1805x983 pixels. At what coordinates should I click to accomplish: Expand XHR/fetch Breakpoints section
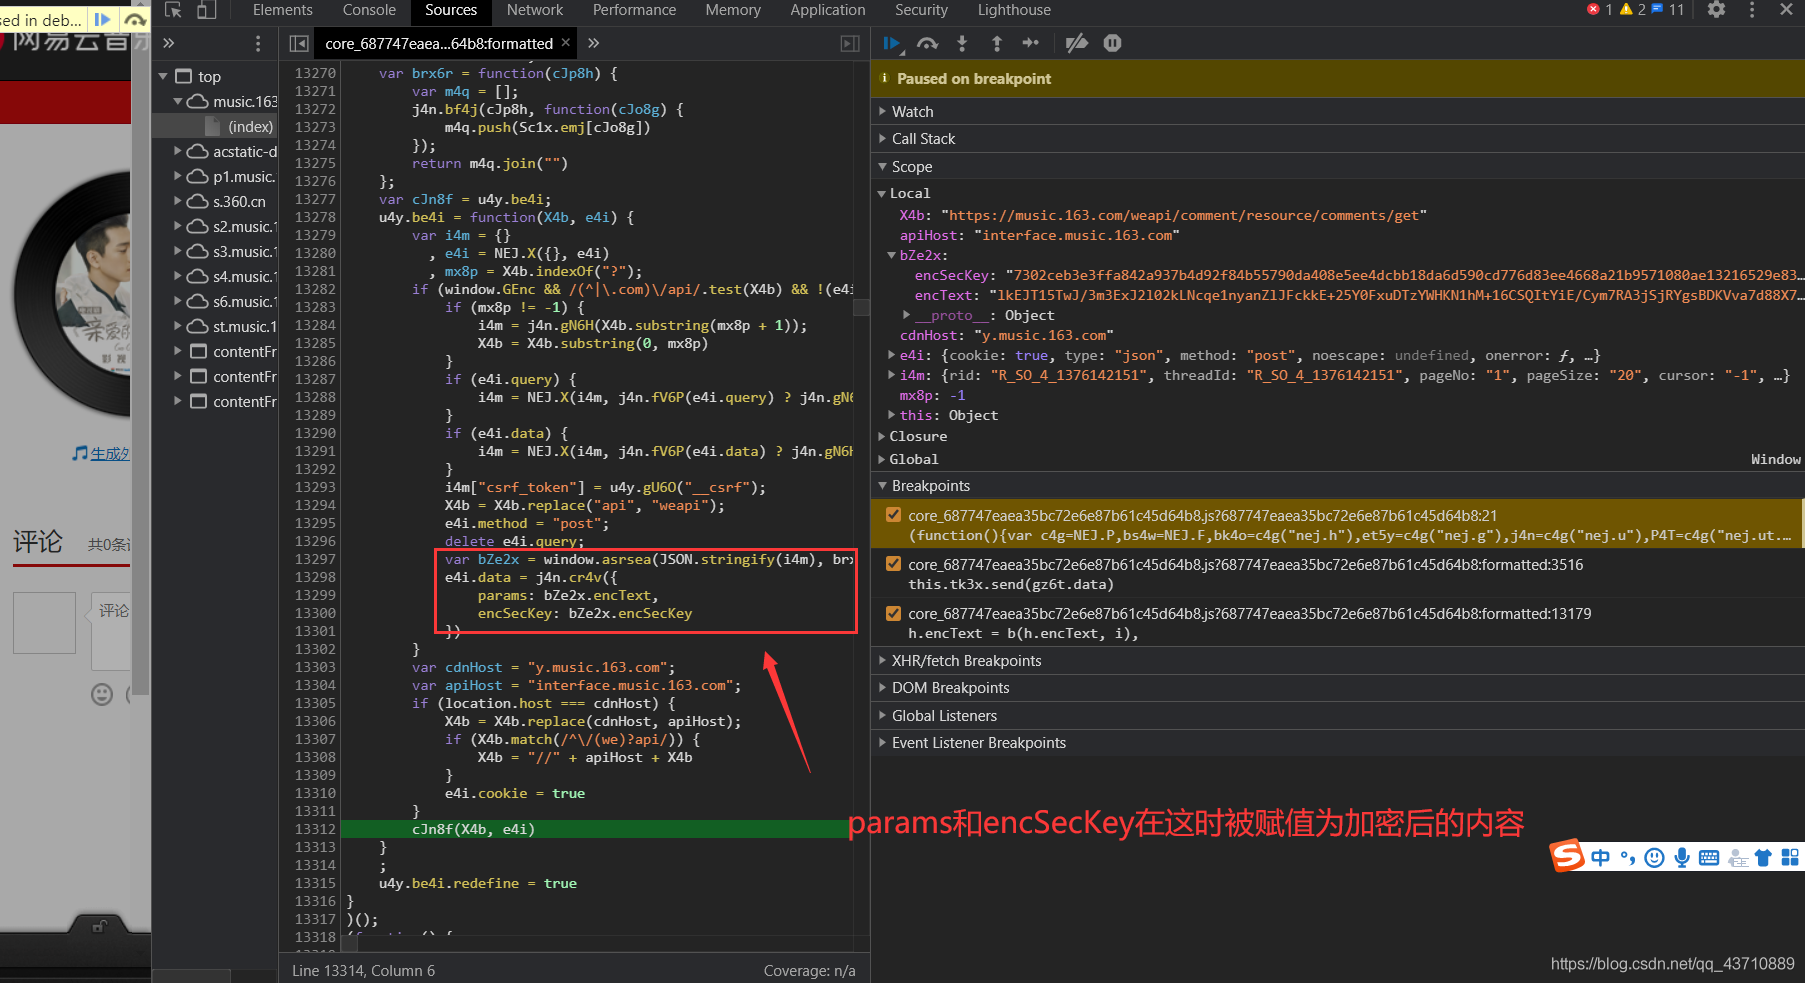click(966, 660)
